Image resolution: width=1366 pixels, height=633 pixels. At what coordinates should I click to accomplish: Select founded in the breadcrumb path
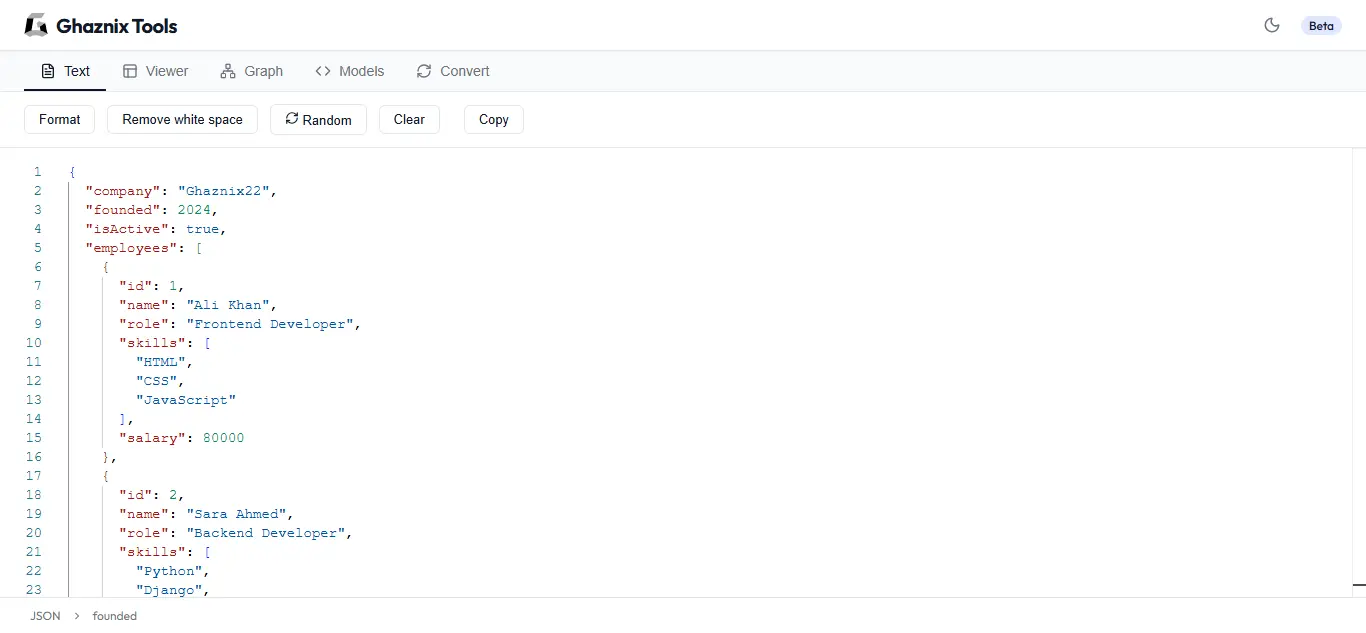114,615
